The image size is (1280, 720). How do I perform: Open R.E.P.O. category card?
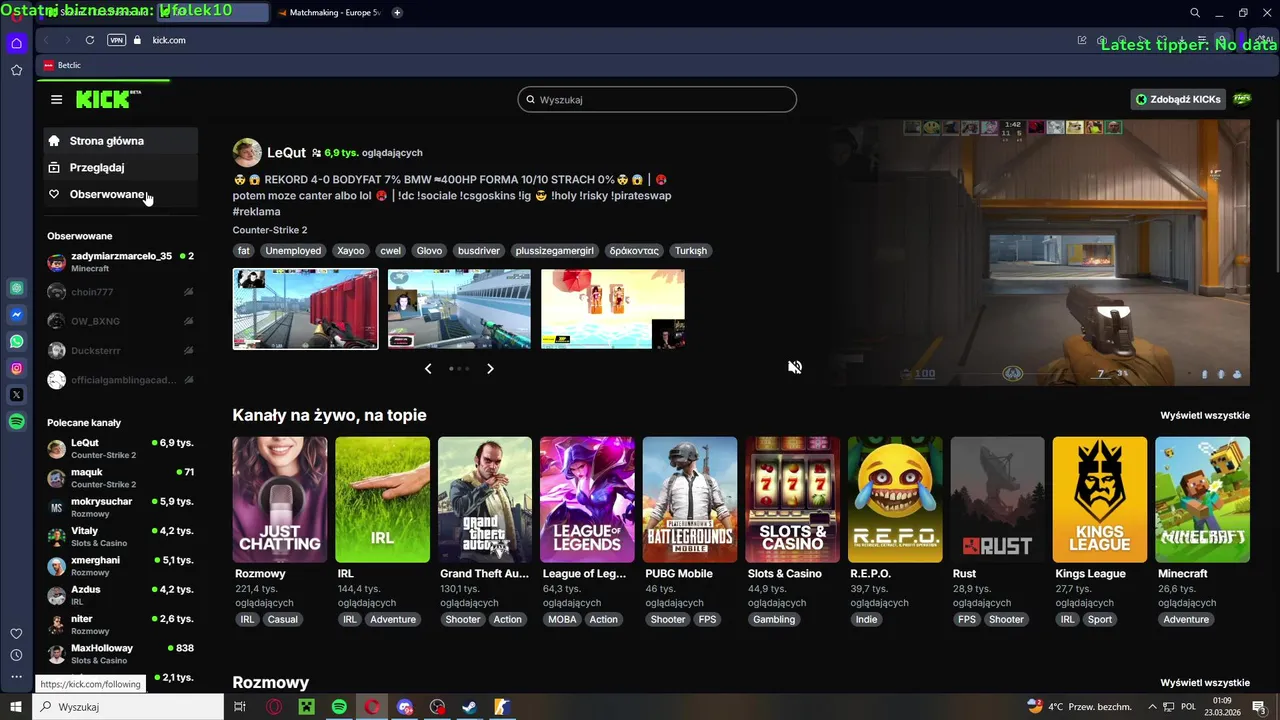pyautogui.click(x=895, y=499)
